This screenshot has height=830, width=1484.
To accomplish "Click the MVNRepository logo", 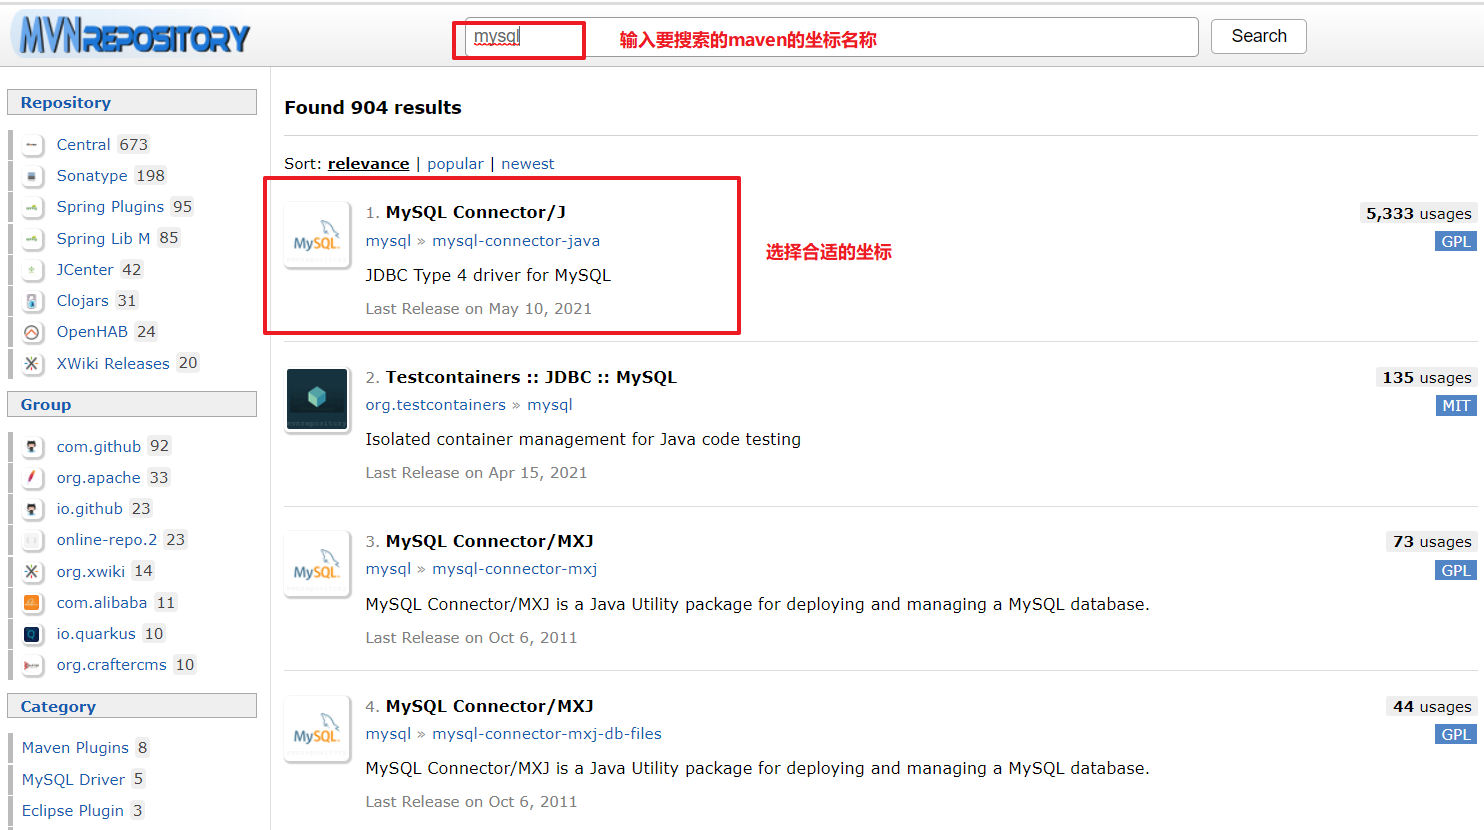I will (133, 37).
